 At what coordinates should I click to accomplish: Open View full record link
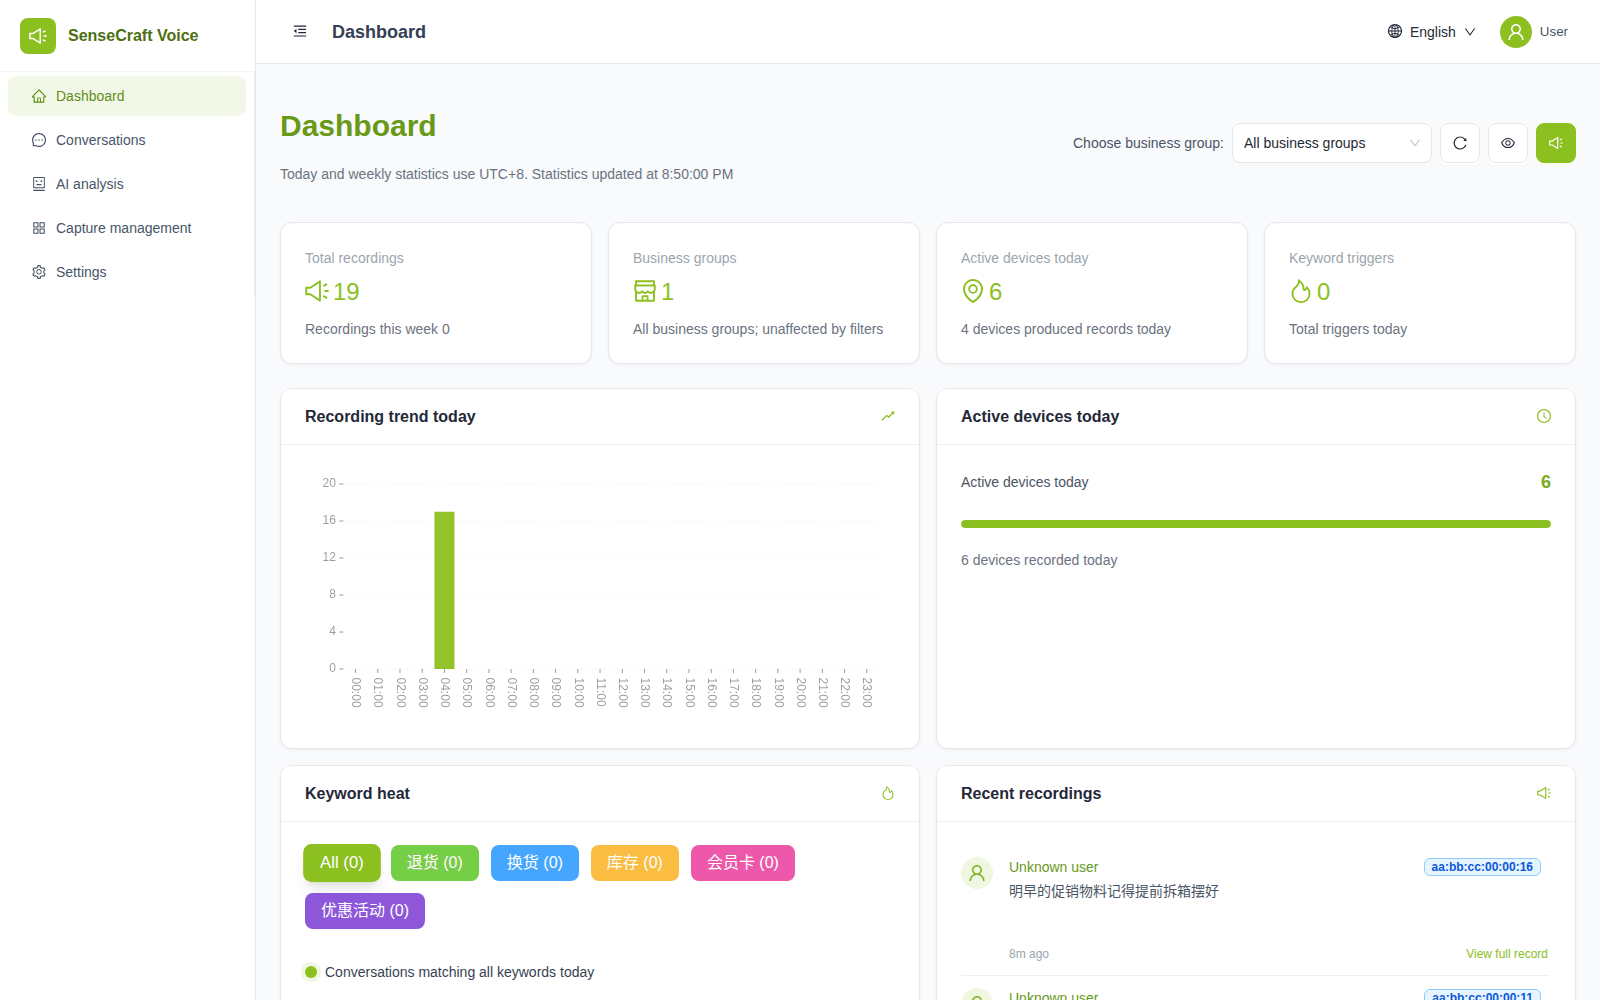(x=1507, y=954)
